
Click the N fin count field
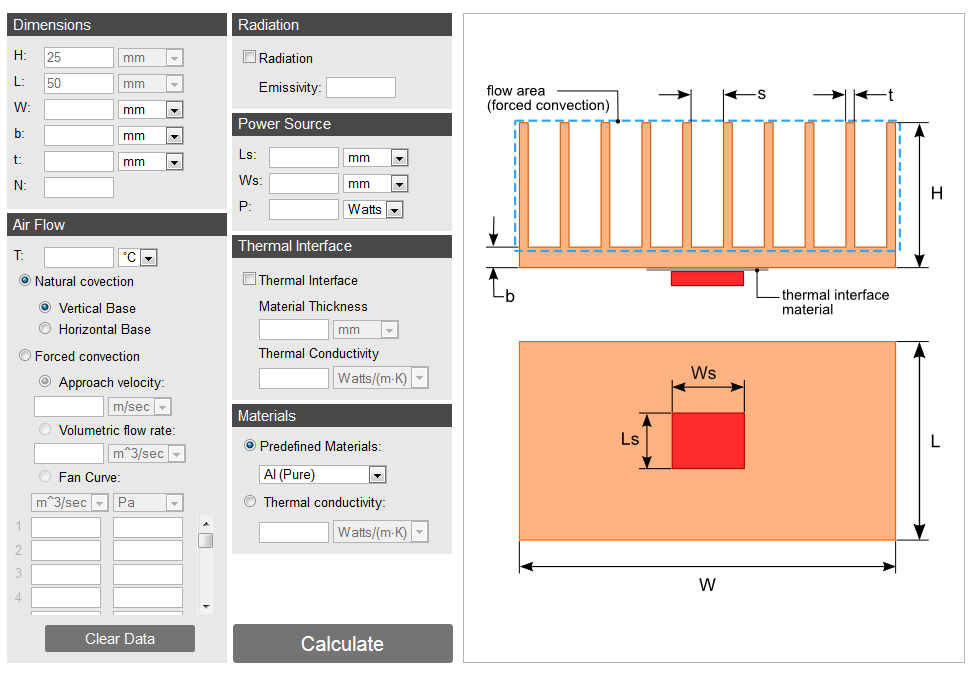79,187
